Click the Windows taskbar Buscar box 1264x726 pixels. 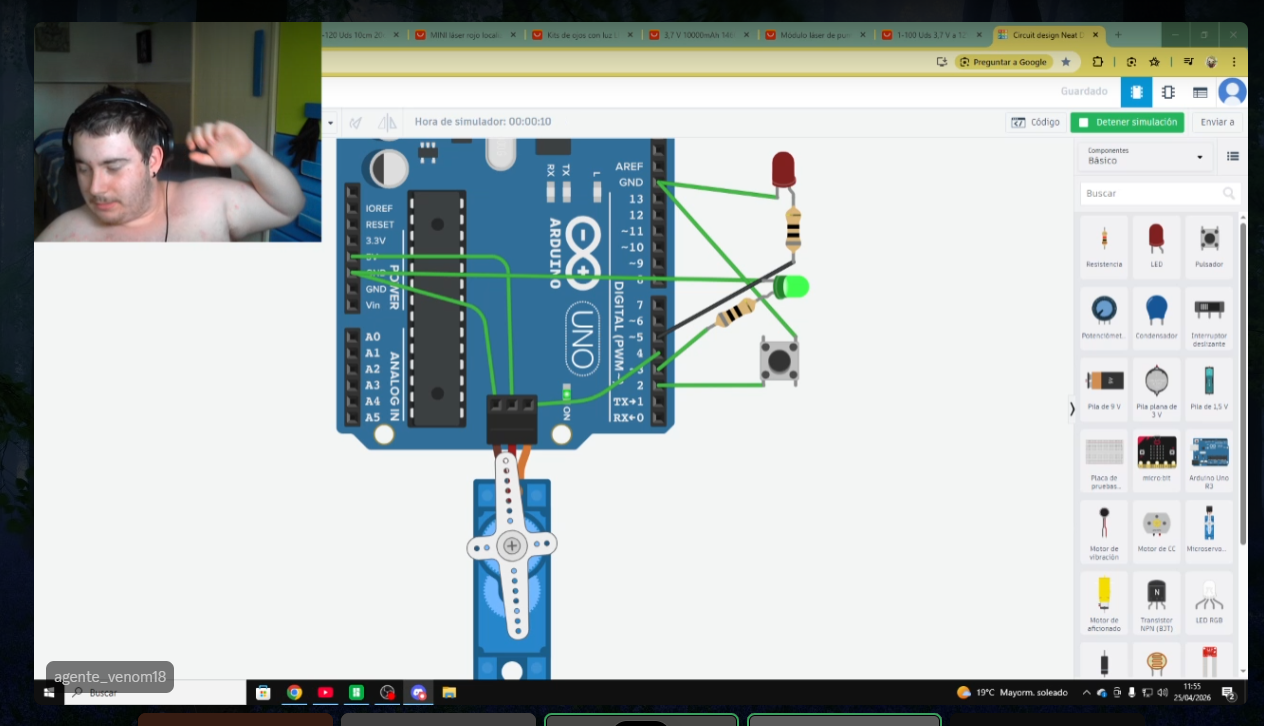[x=155, y=692]
